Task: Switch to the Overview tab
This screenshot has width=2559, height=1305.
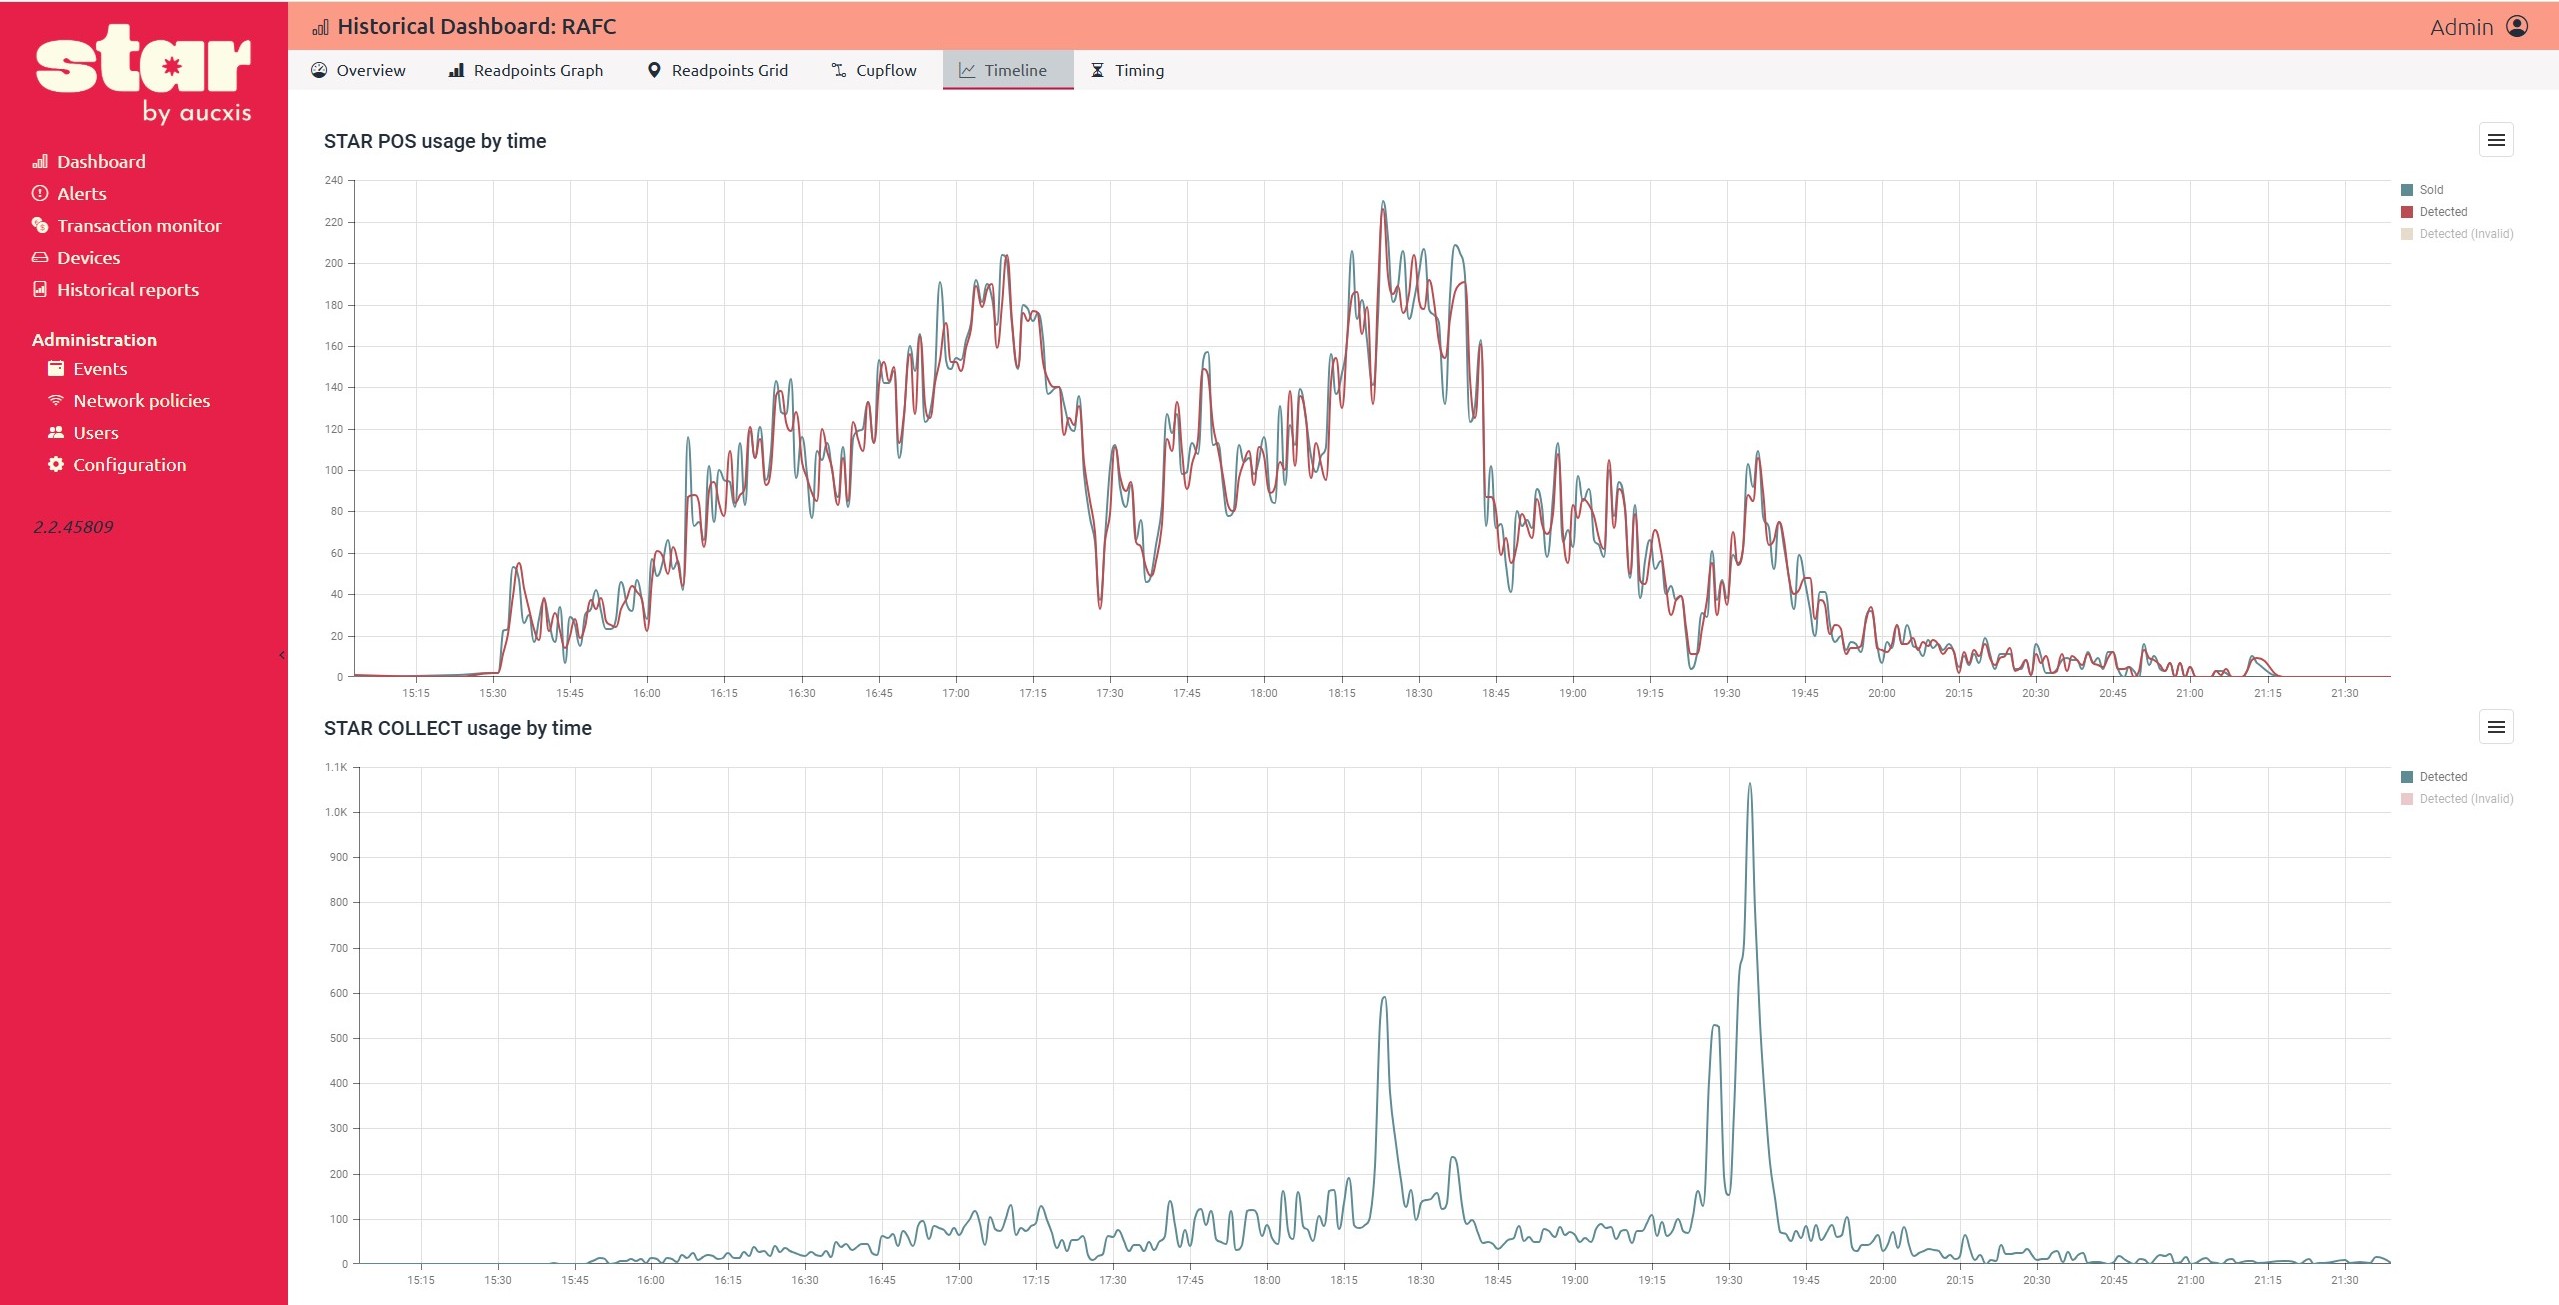Action: coord(358,70)
